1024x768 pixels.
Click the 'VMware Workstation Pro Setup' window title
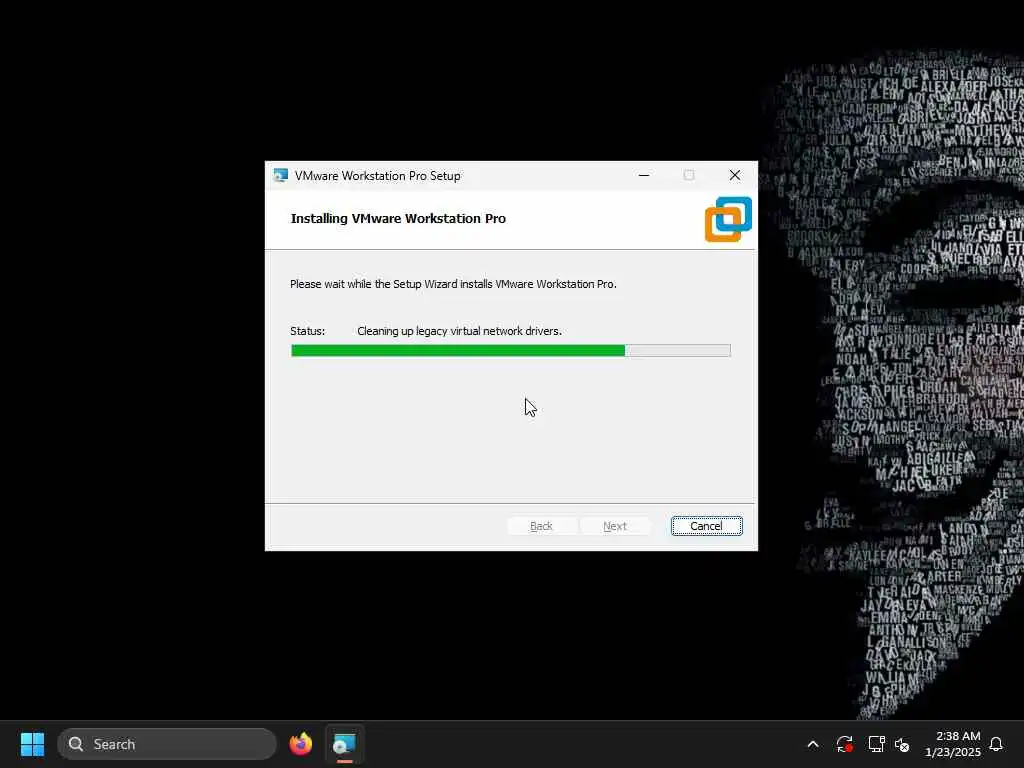(x=377, y=176)
